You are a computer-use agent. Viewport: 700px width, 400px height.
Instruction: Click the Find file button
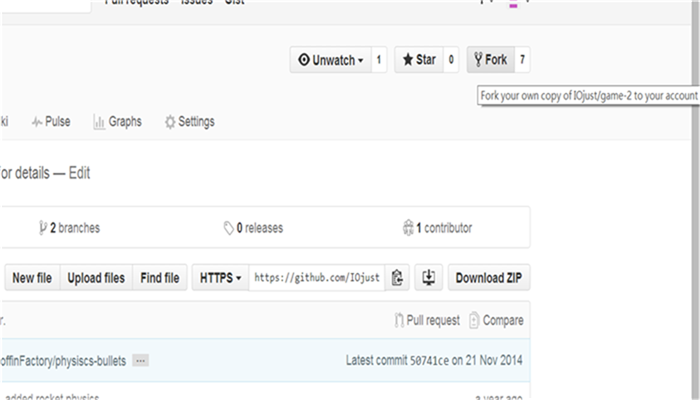tap(160, 278)
